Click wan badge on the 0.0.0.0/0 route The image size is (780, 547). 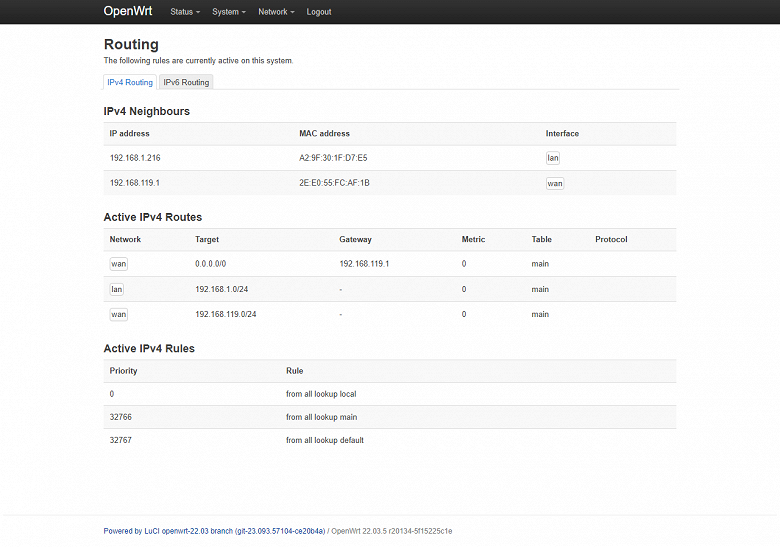coord(118,264)
